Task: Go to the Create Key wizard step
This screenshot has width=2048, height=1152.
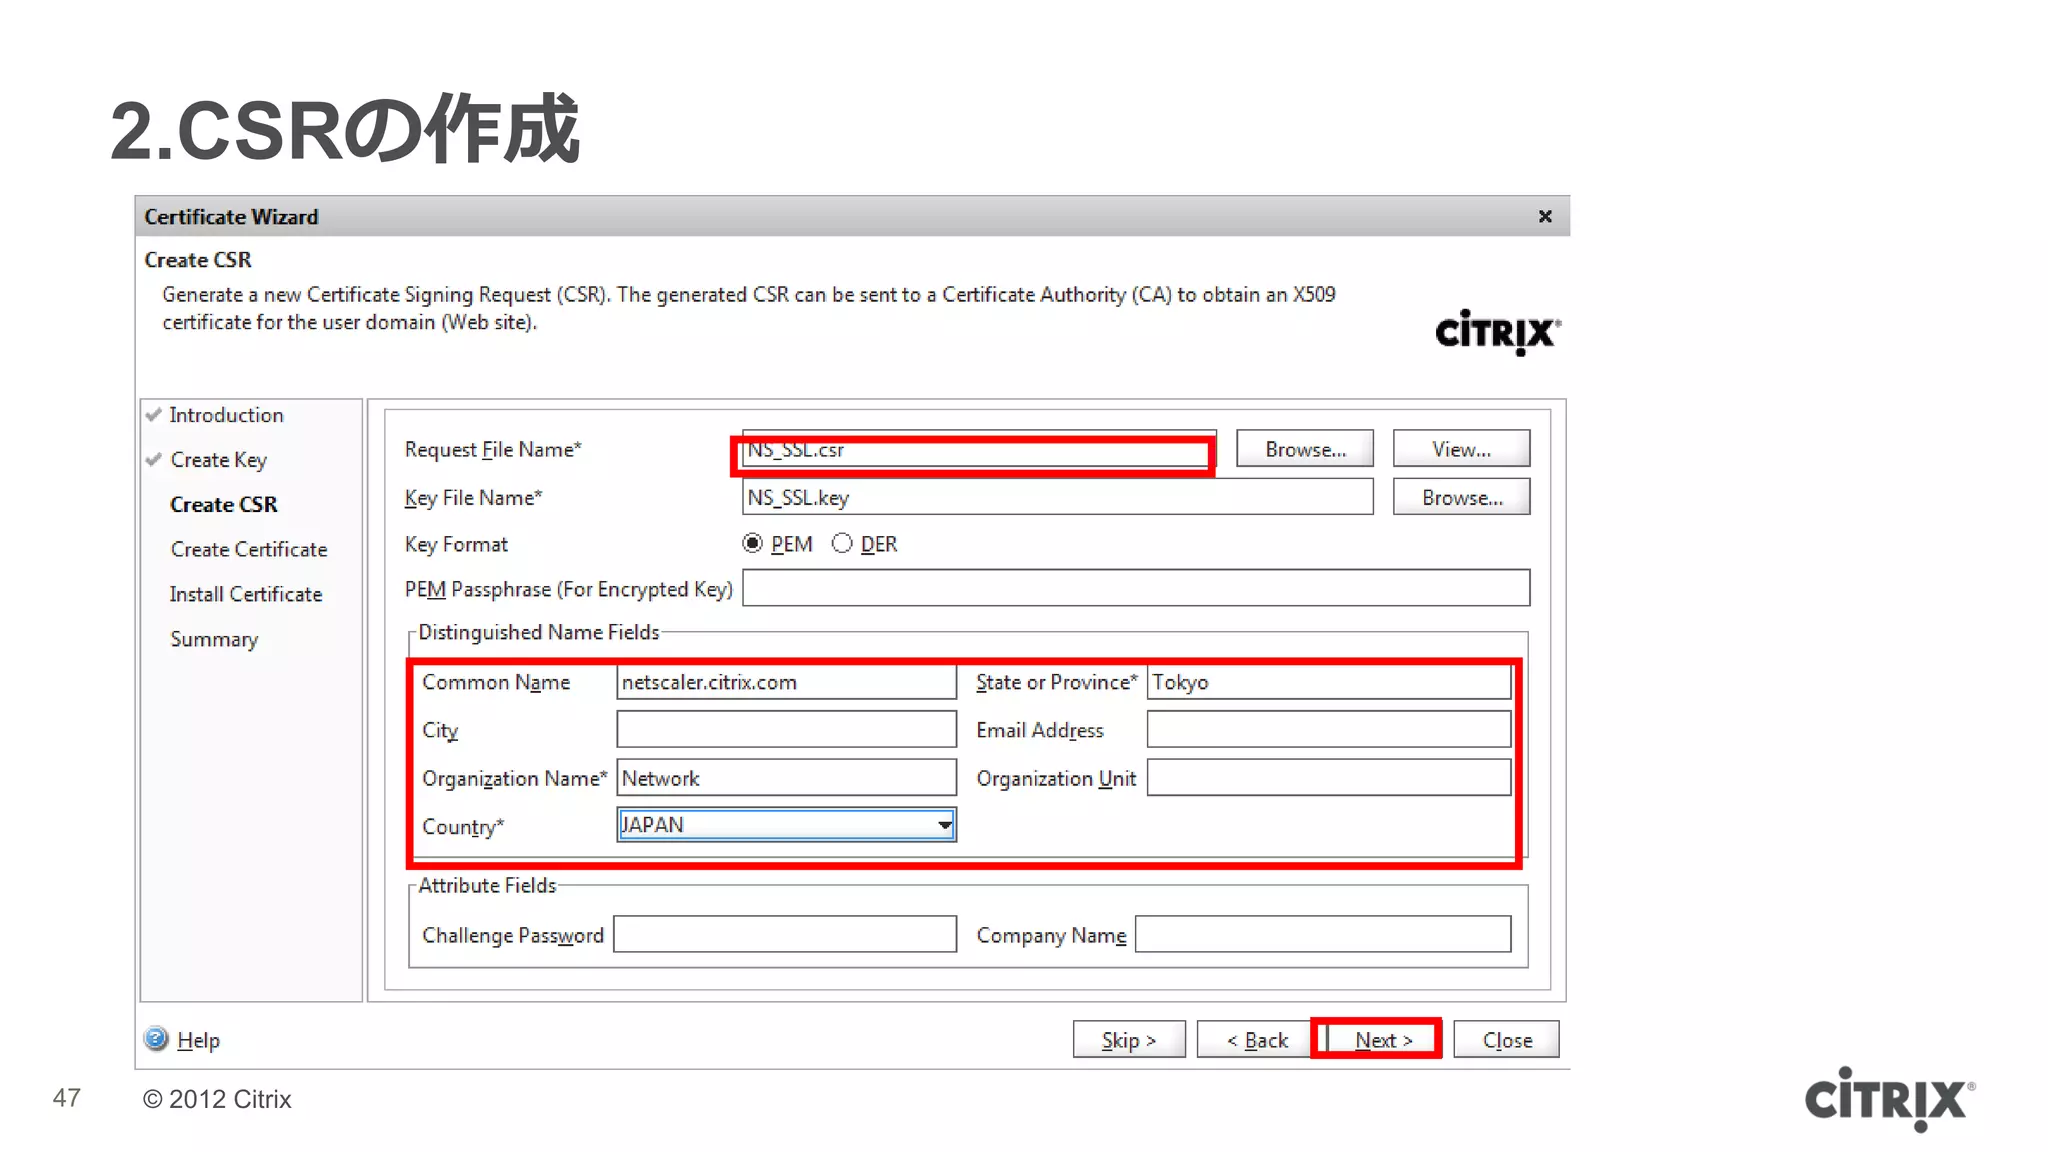Action: pos(218,460)
